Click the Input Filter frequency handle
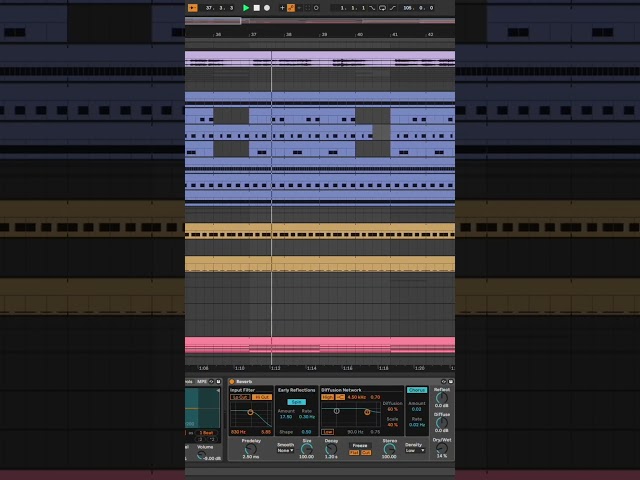The height and width of the screenshot is (480, 640). 251,412
